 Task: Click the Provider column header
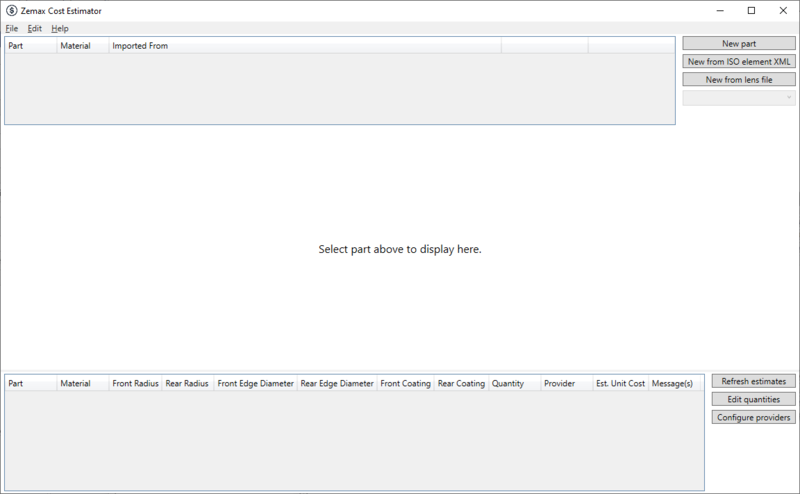click(x=566, y=383)
